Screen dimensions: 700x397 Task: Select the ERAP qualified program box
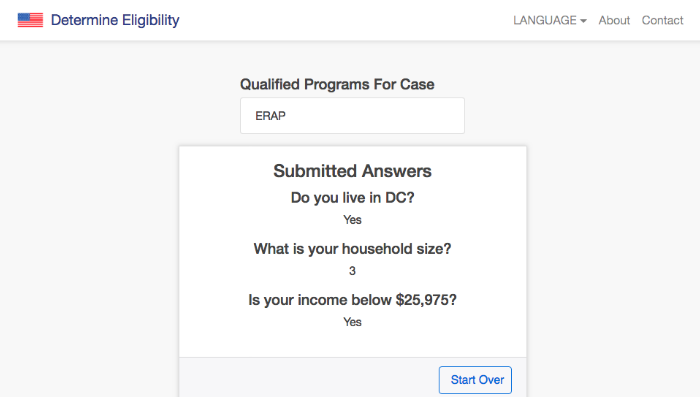coord(352,116)
